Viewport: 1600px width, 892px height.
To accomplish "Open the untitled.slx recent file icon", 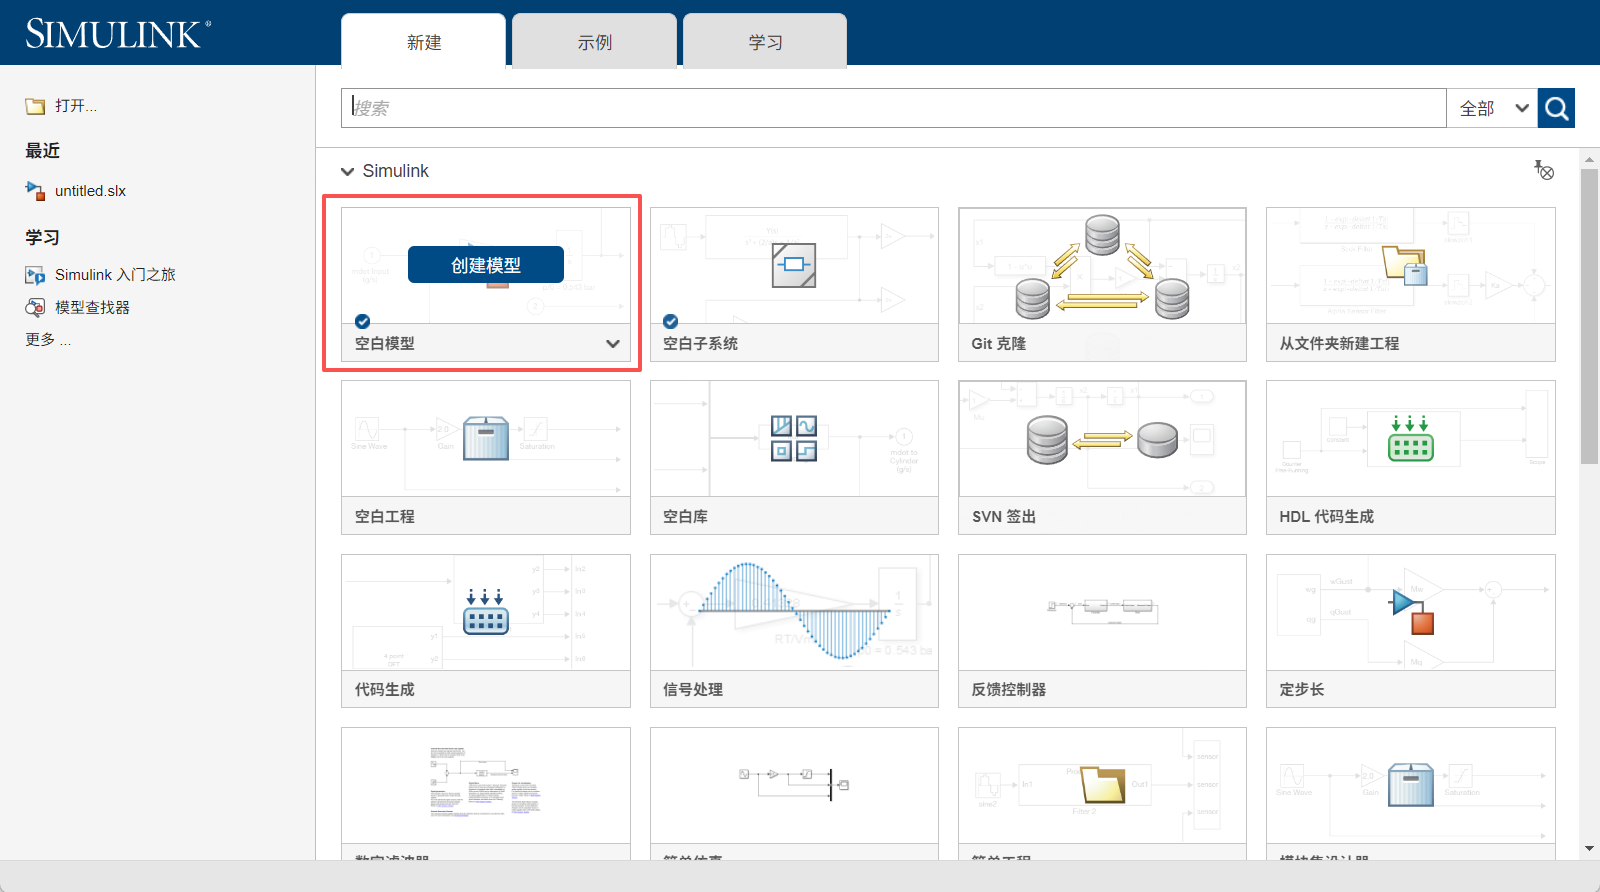I will 35,190.
